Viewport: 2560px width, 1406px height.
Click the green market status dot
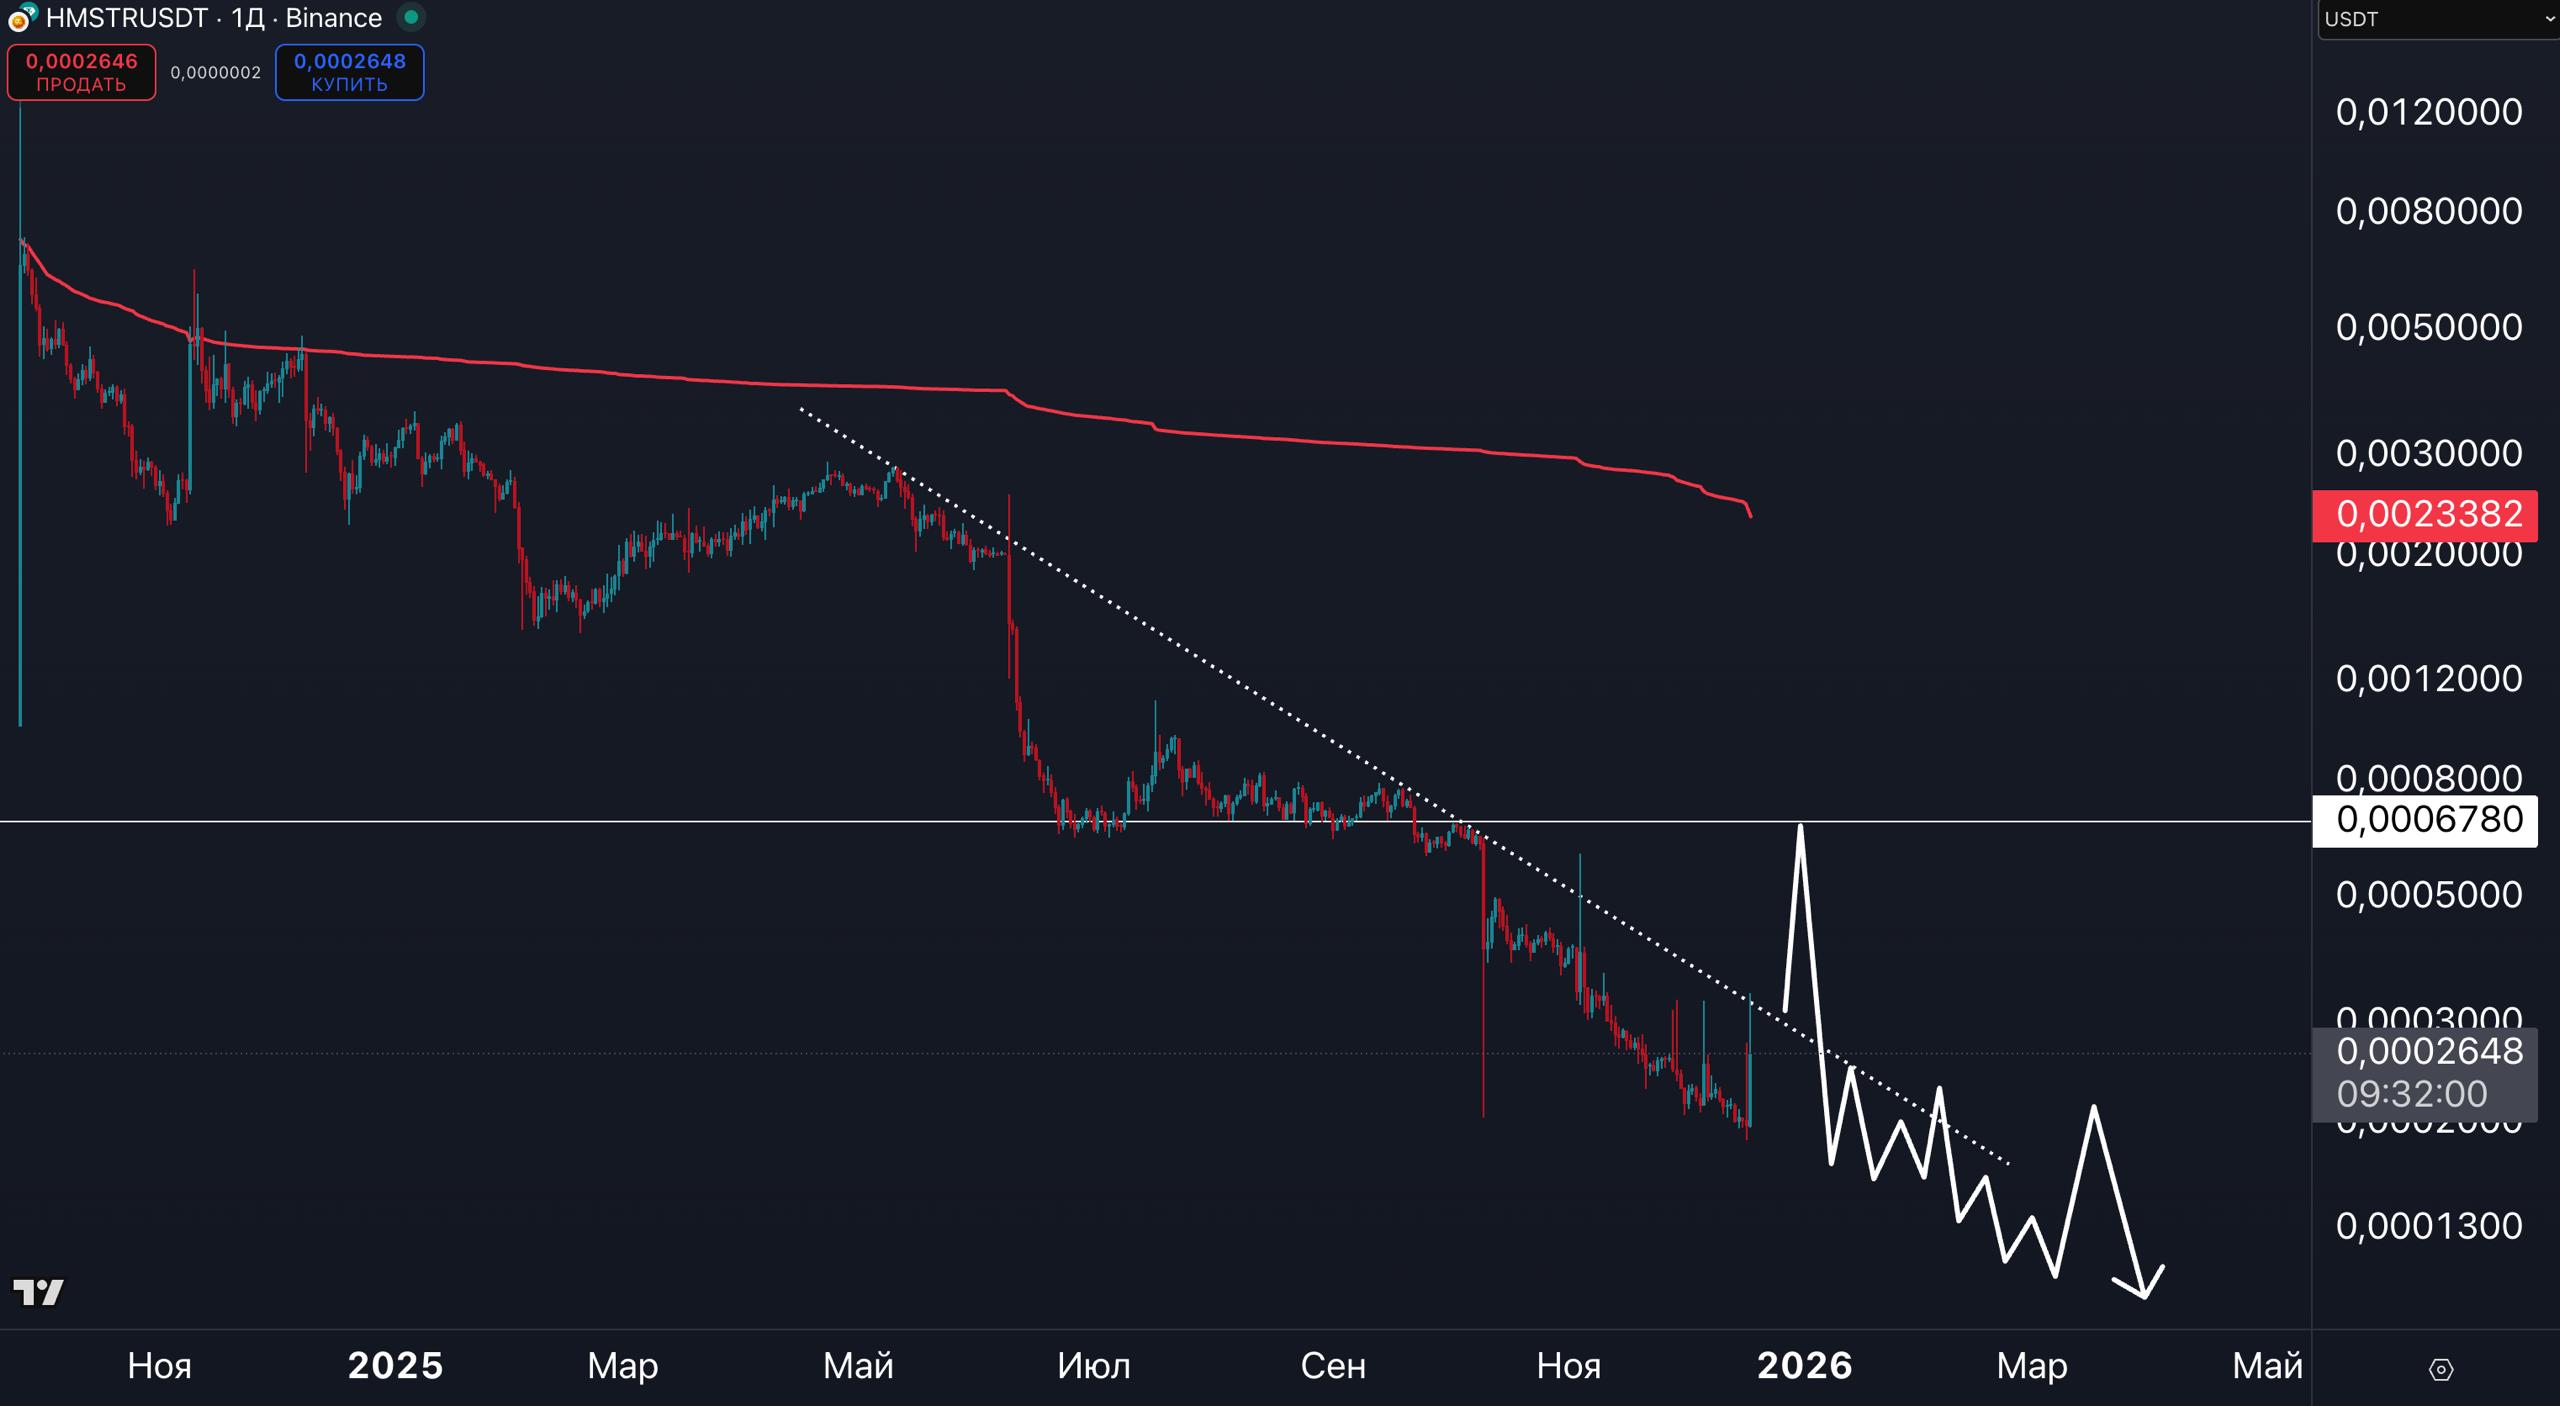tap(411, 17)
